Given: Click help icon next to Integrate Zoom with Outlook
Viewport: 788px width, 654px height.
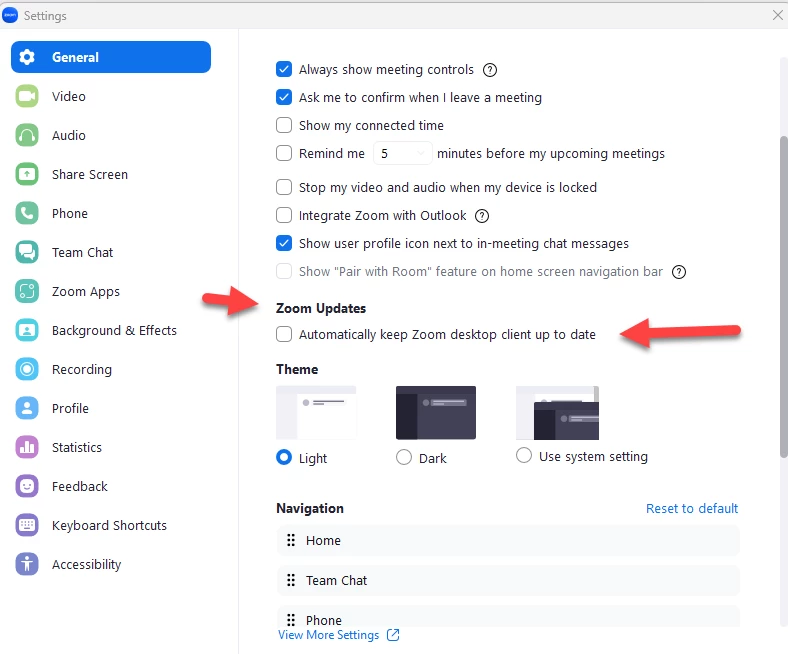Looking at the screenshot, I should click(x=482, y=216).
